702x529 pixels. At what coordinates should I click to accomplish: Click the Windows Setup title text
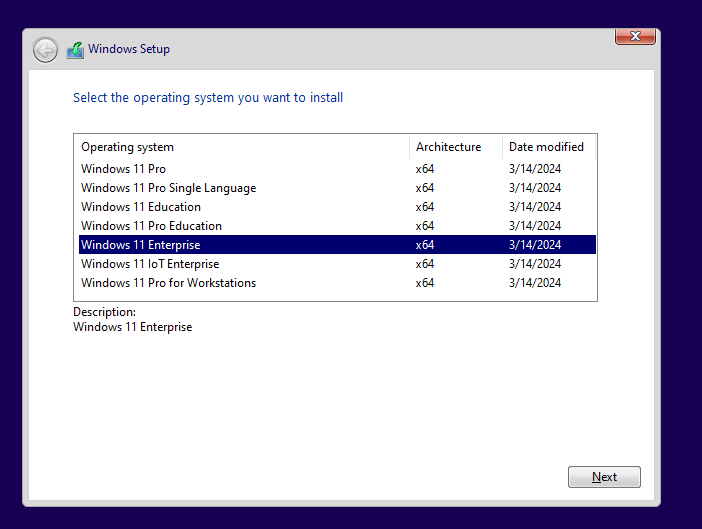click(129, 49)
